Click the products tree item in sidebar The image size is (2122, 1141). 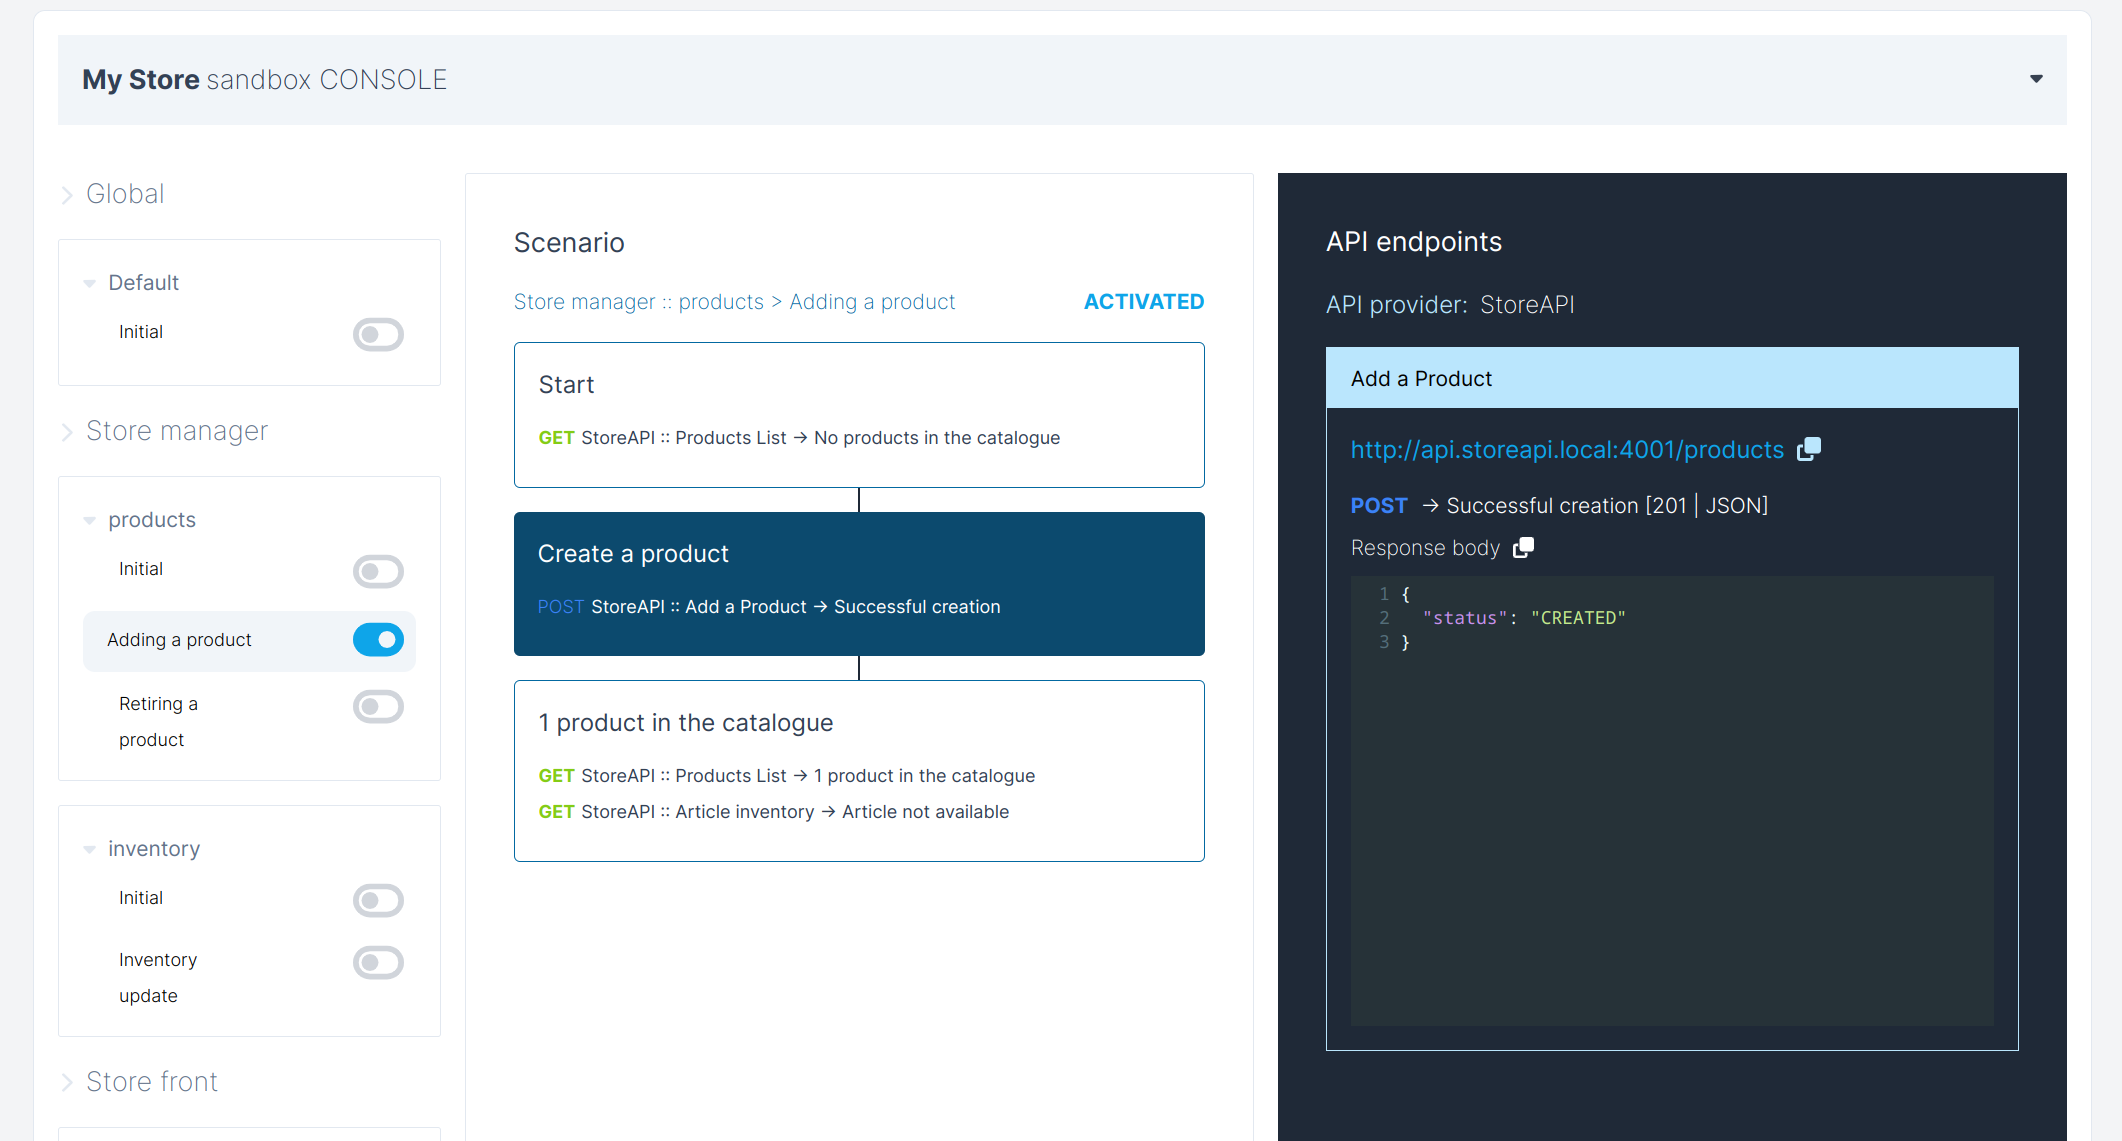pos(153,520)
